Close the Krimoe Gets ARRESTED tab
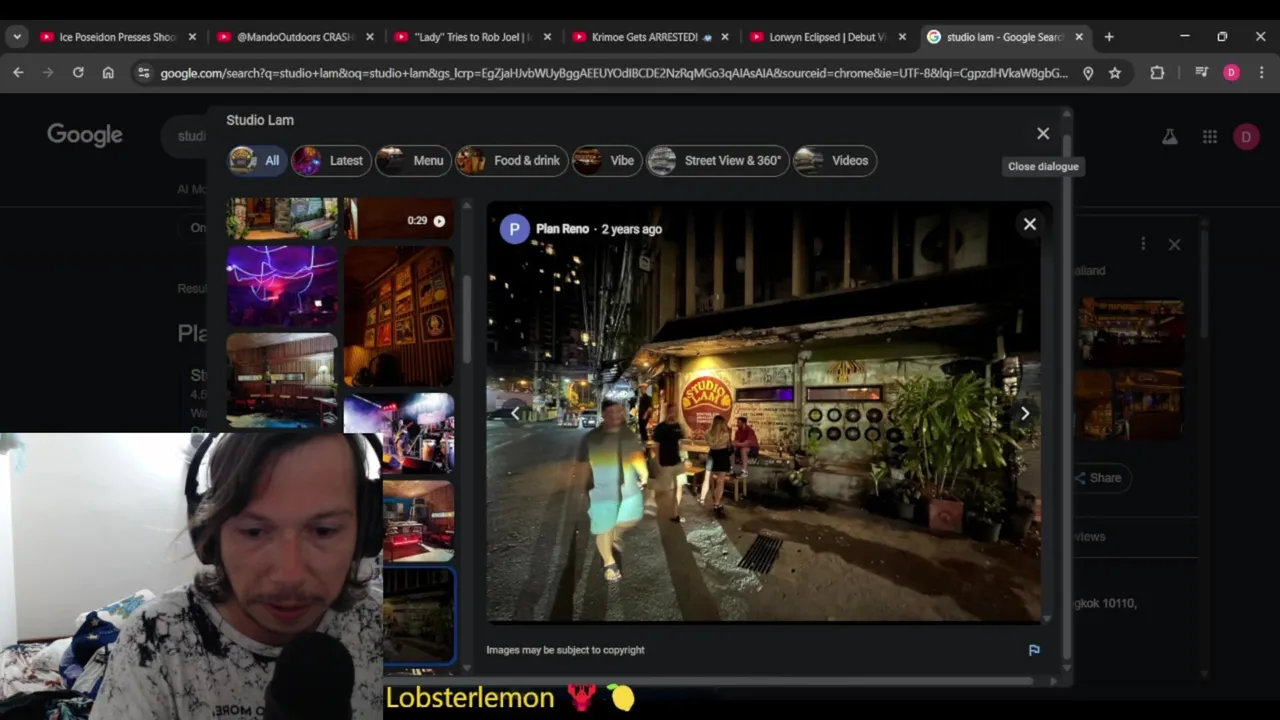 click(724, 37)
